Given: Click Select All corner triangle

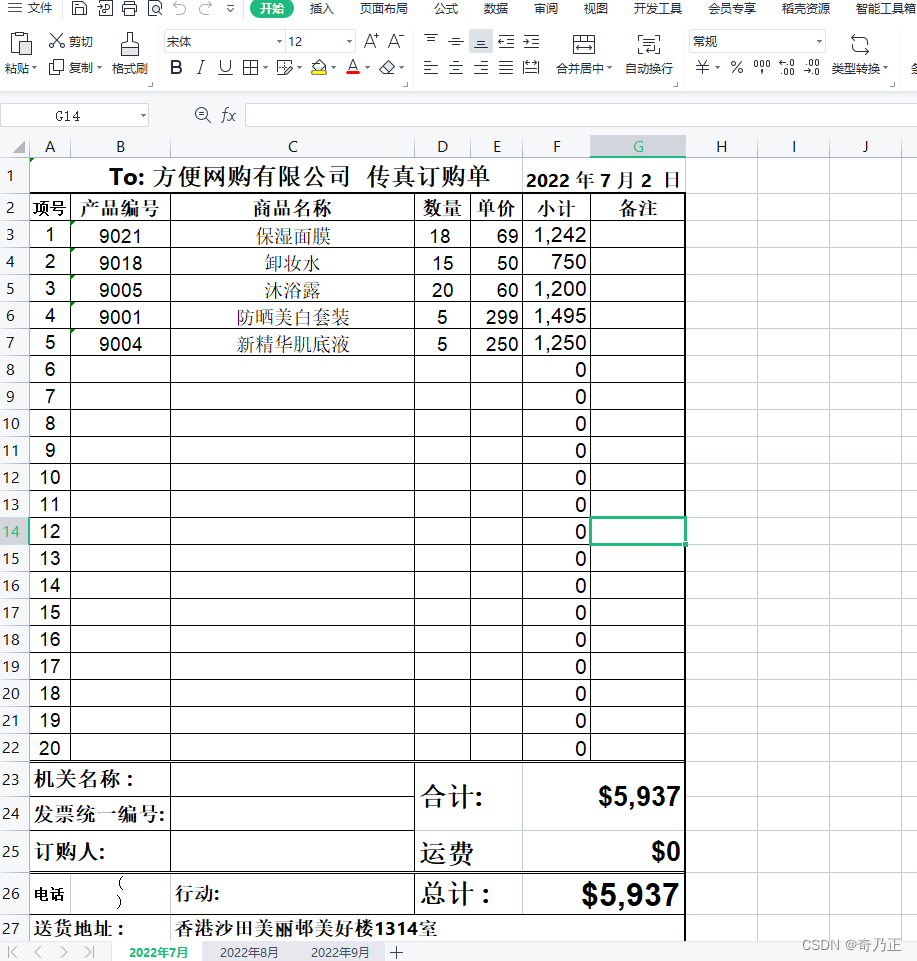Looking at the screenshot, I should 19,146.
